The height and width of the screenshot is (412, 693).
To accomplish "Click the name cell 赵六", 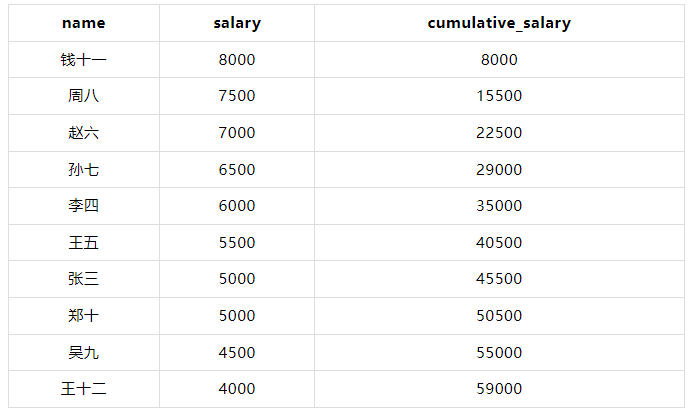I will 83,133.
